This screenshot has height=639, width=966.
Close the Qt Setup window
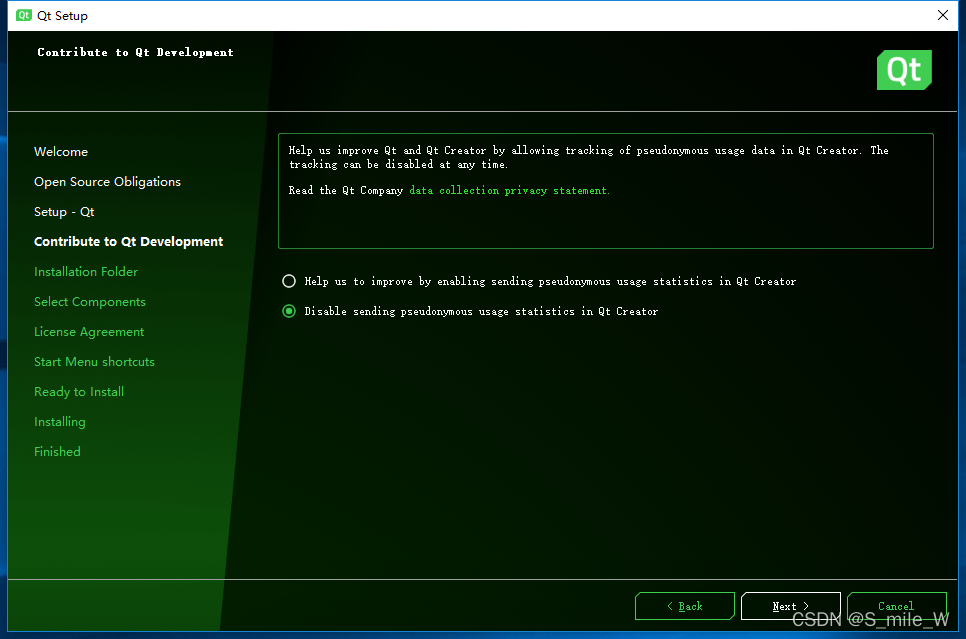[x=943, y=15]
